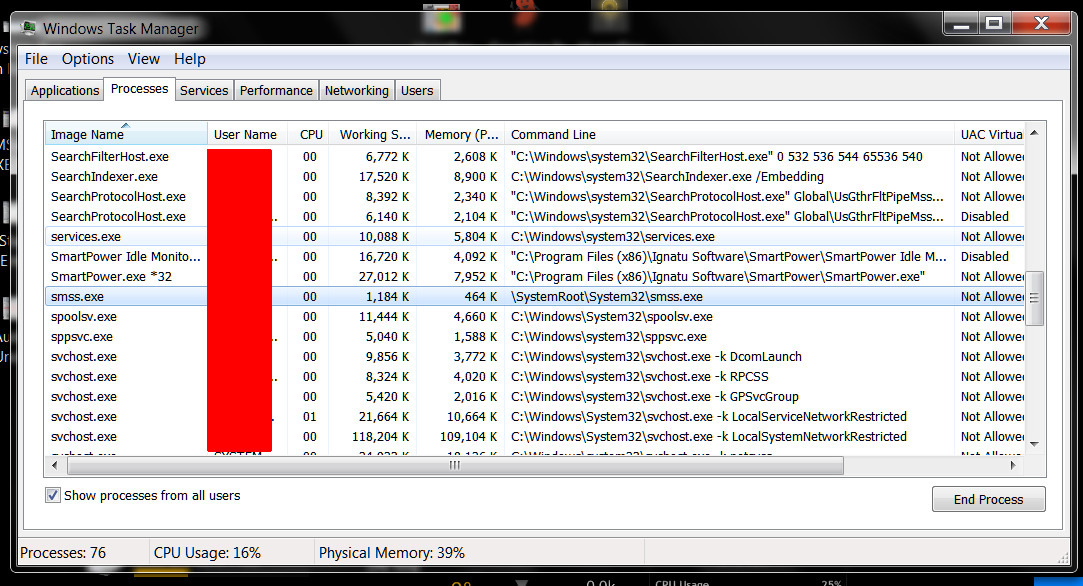
Task: Select the spoolsv.exe process
Action: (x=535, y=317)
